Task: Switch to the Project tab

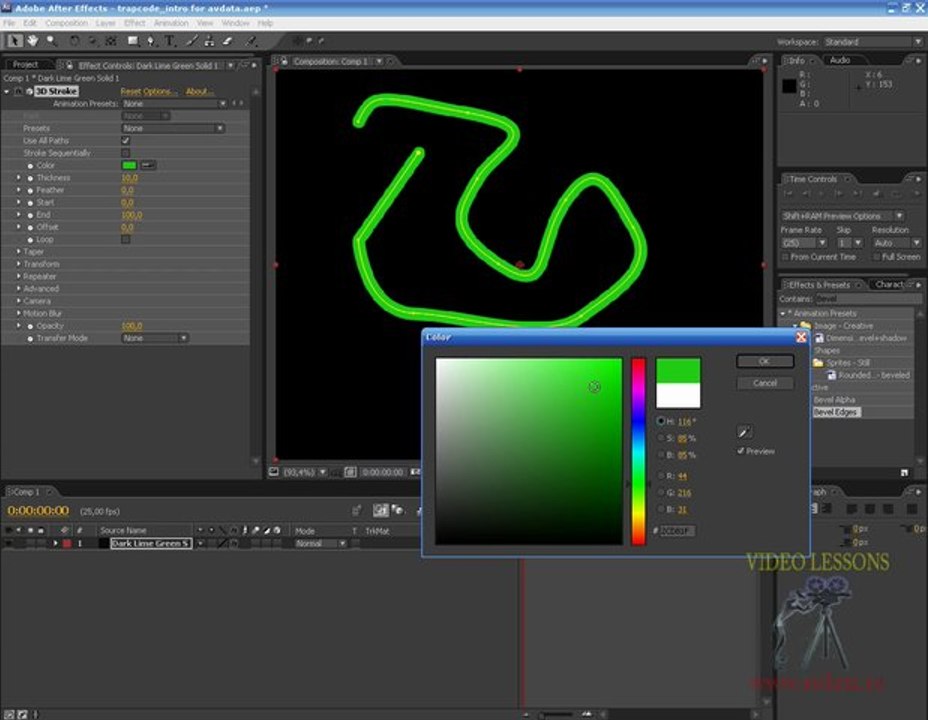Action: pyautogui.click(x=25, y=64)
